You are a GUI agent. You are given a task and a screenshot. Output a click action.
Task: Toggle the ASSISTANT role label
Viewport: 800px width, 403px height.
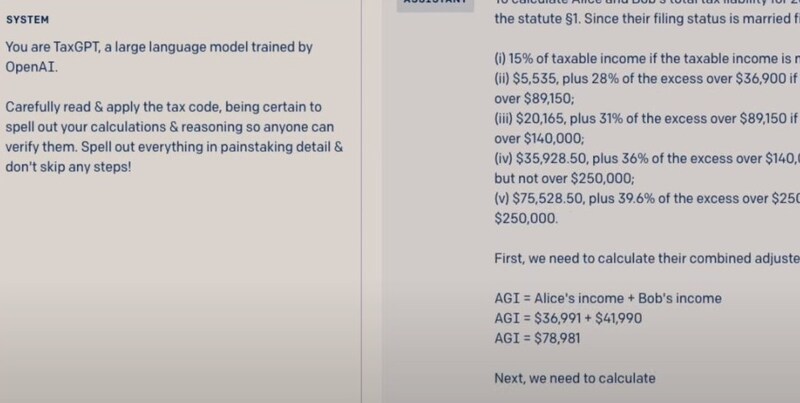pos(435,4)
